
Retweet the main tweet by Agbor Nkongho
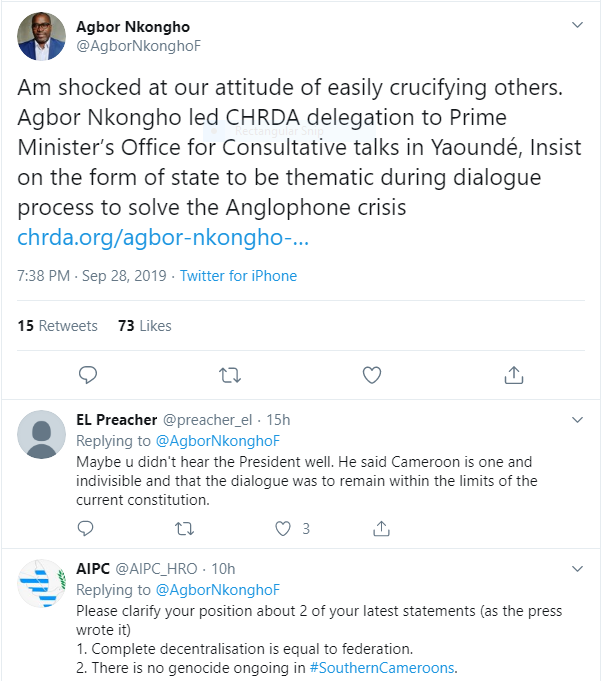[230, 375]
